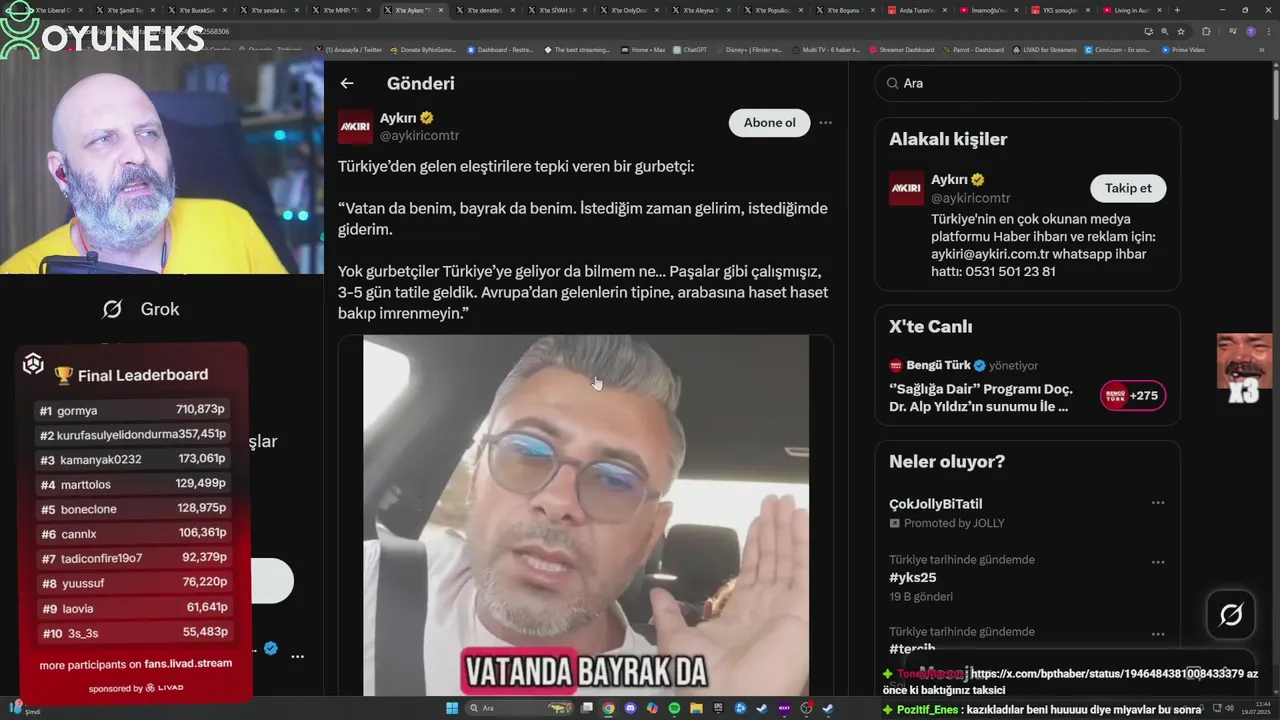
Task: Click Takip et for Aykırı
Action: [x=1128, y=188]
